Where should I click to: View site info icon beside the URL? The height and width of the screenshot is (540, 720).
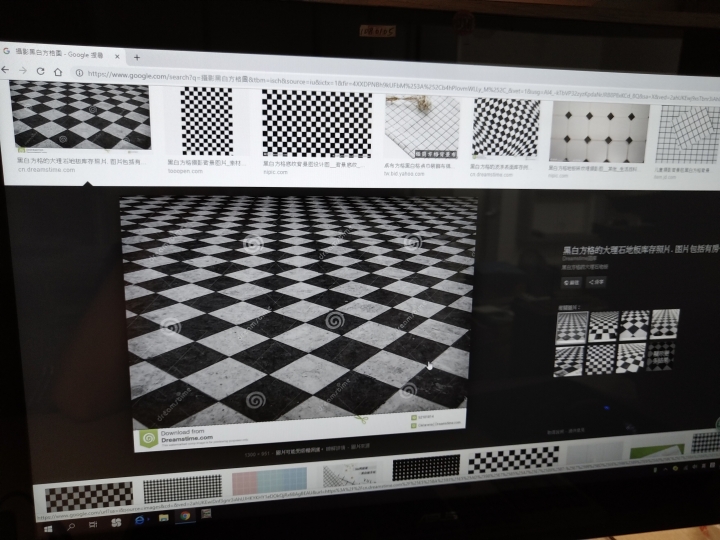click(x=79, y=73)
